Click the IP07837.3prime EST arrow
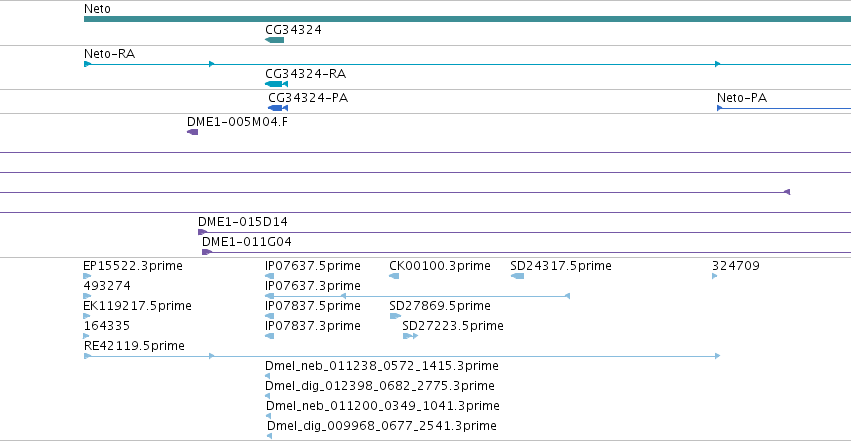The image size is (851, 441). pyautogui.click(x=270, y=336)
